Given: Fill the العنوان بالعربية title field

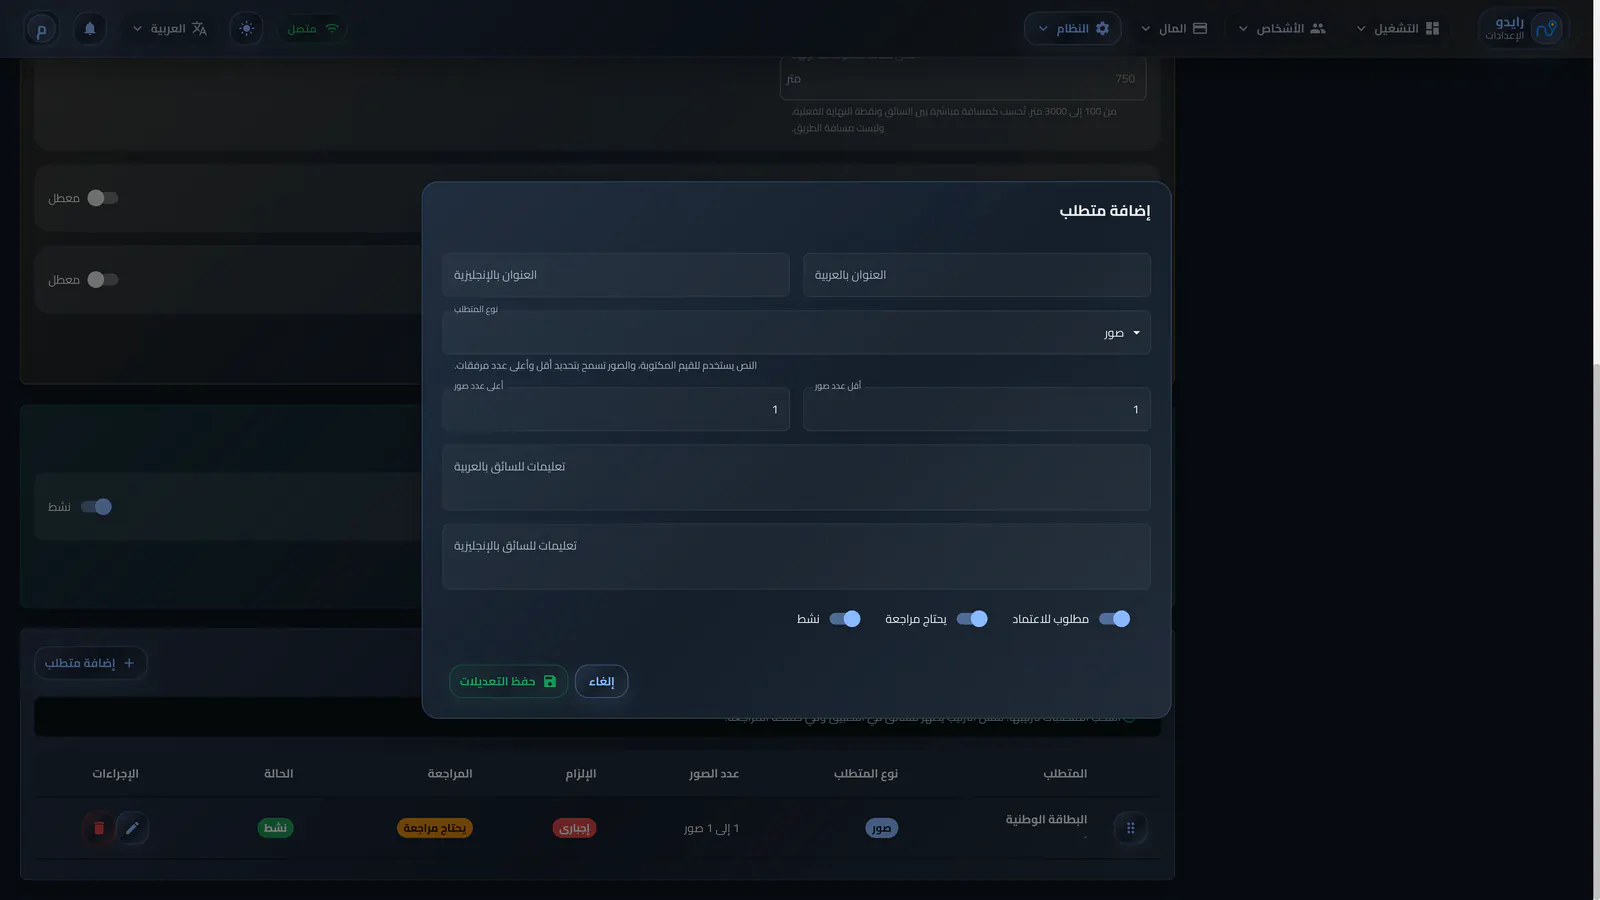Looking at the screenshot, I should (x=977, y=275).
